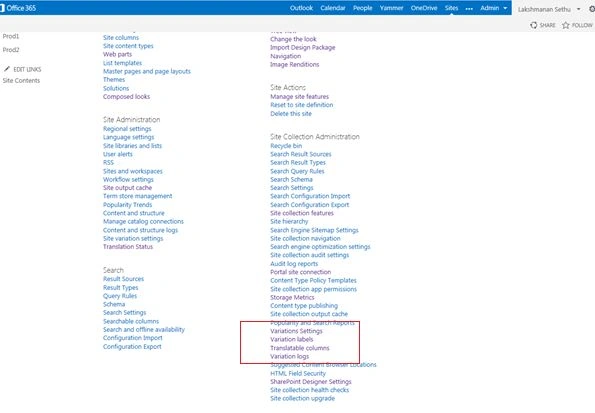Open Translatable columns link
Screen dimensions: 595x413
coord(300,348)
